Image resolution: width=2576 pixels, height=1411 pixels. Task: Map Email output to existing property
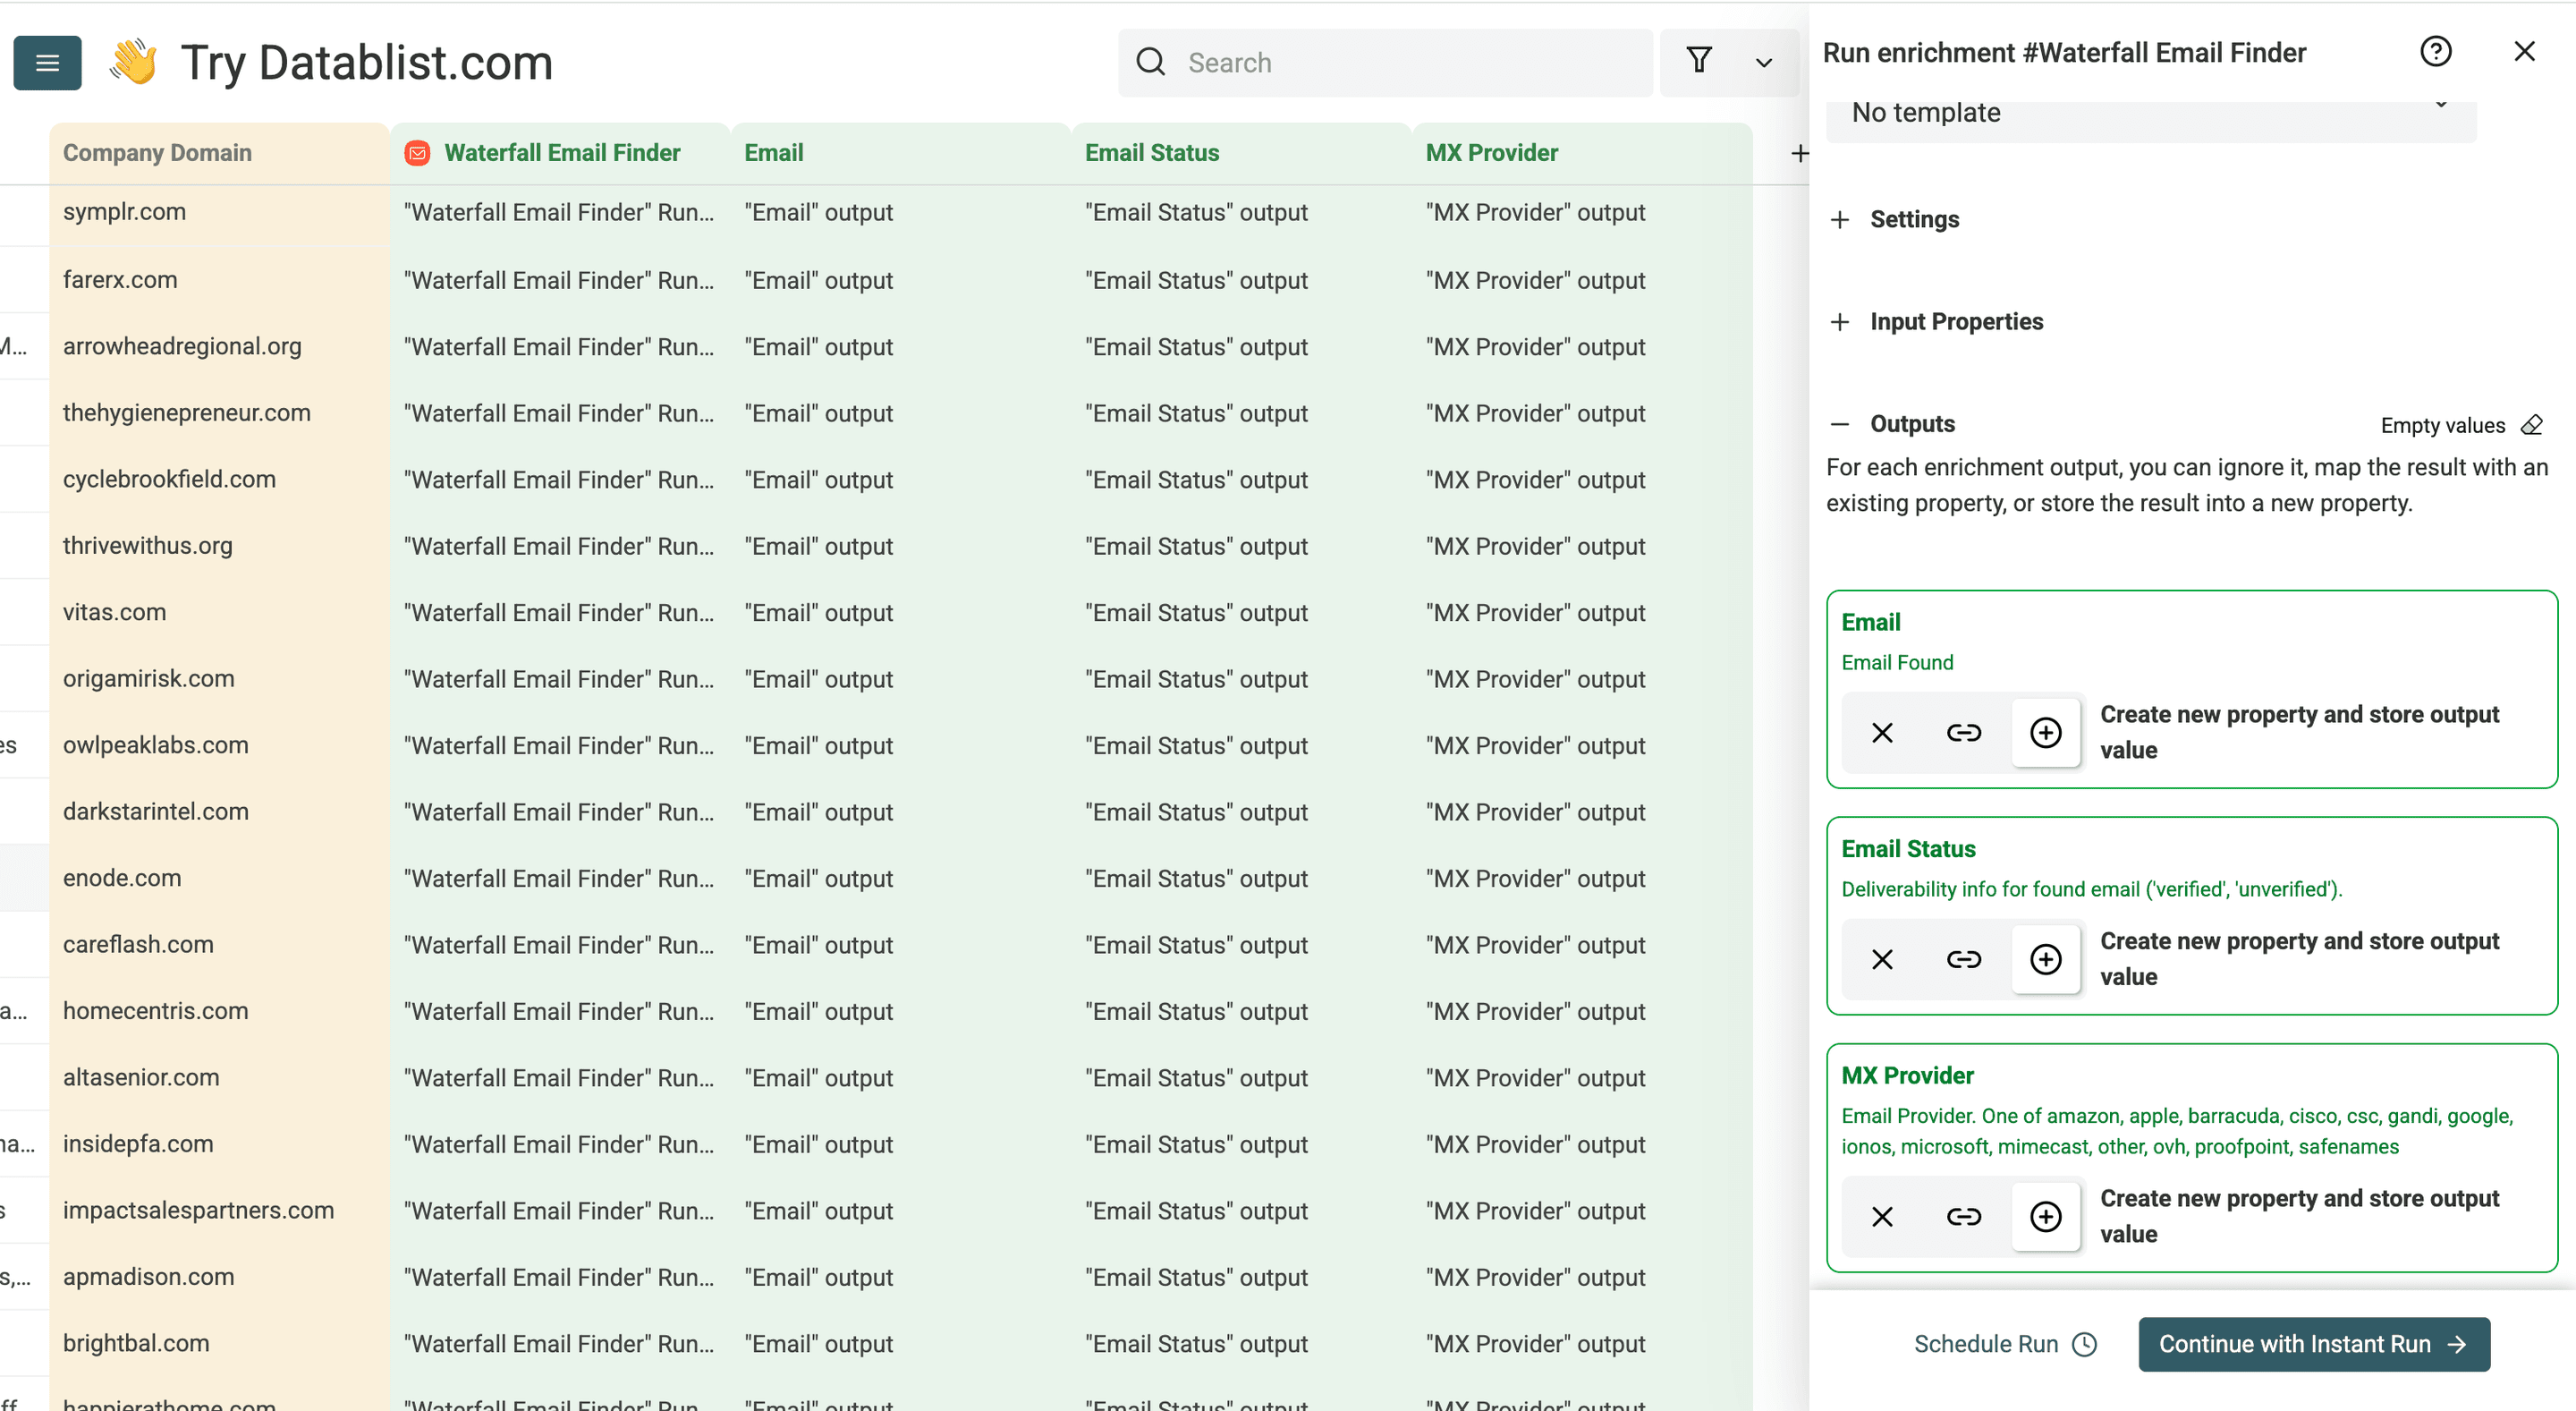click(x=1964, y=733)
